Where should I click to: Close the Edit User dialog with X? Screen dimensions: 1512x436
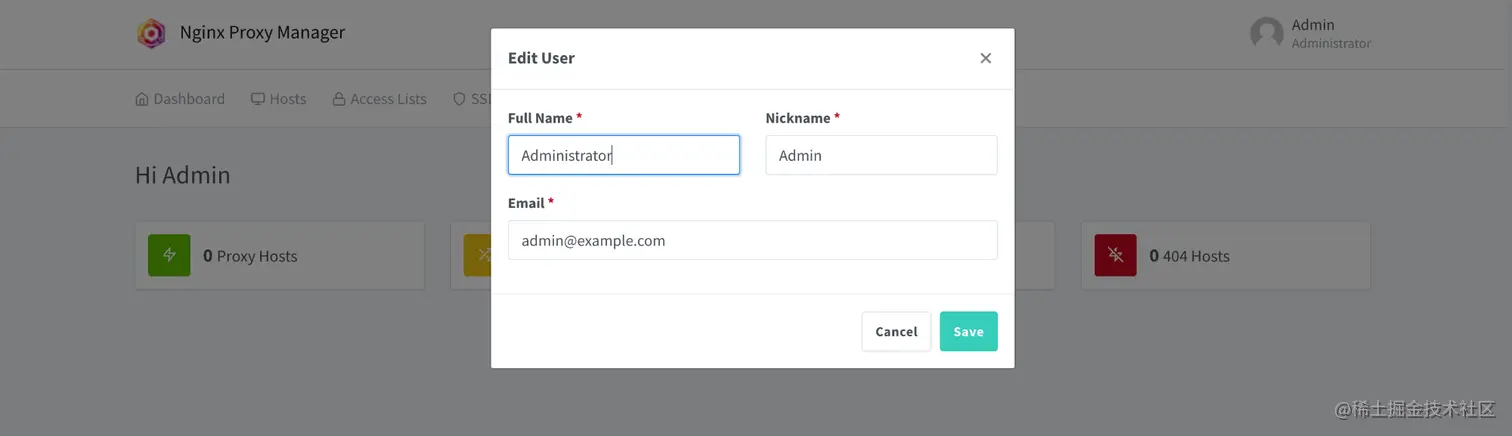point(985,58)
